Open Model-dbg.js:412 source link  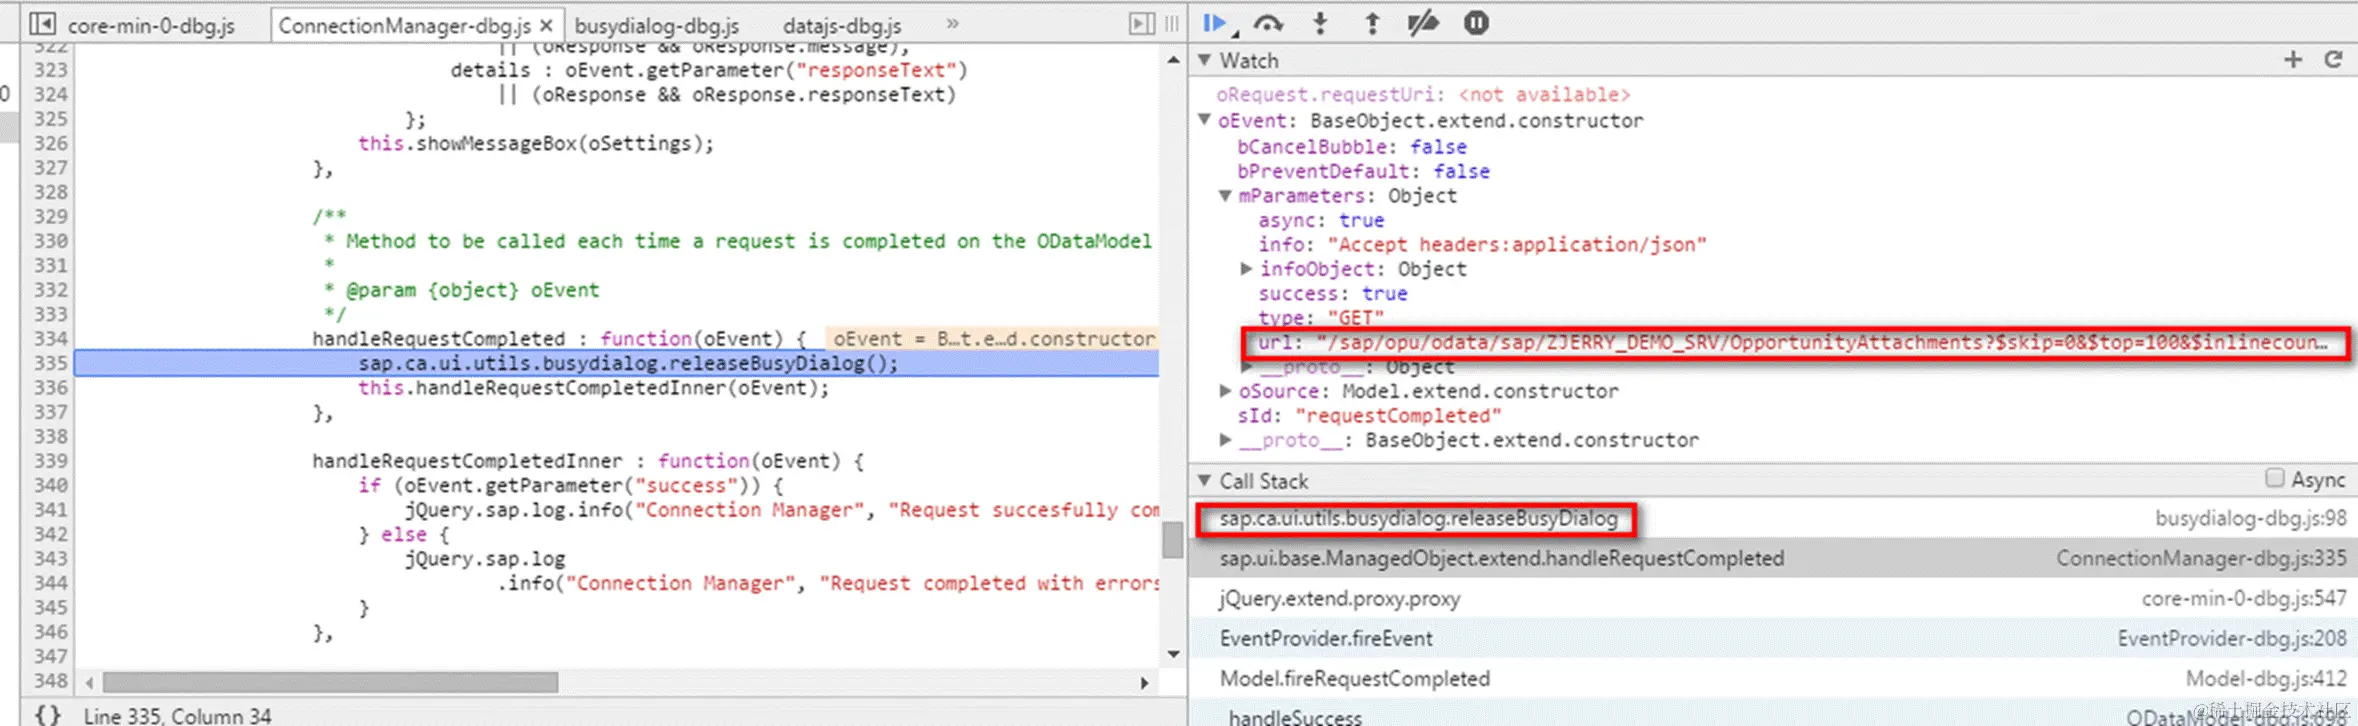[2266, 678]
